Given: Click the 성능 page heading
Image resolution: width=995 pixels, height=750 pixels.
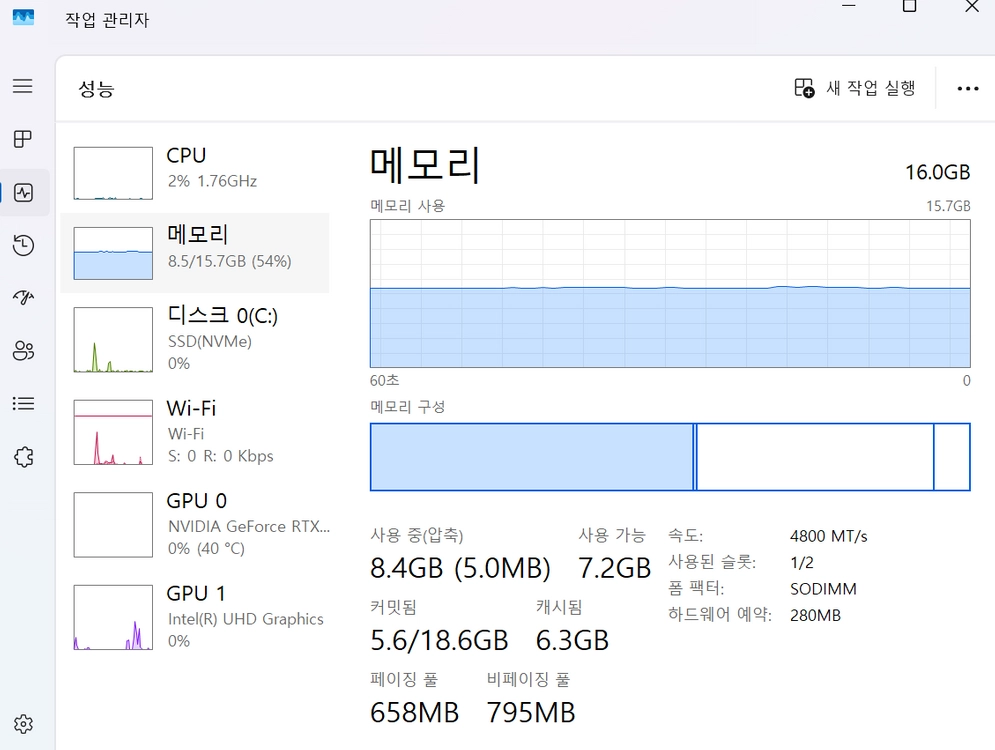Looking at the screenshot, I should pyautogui.click(x=96, y=88).
